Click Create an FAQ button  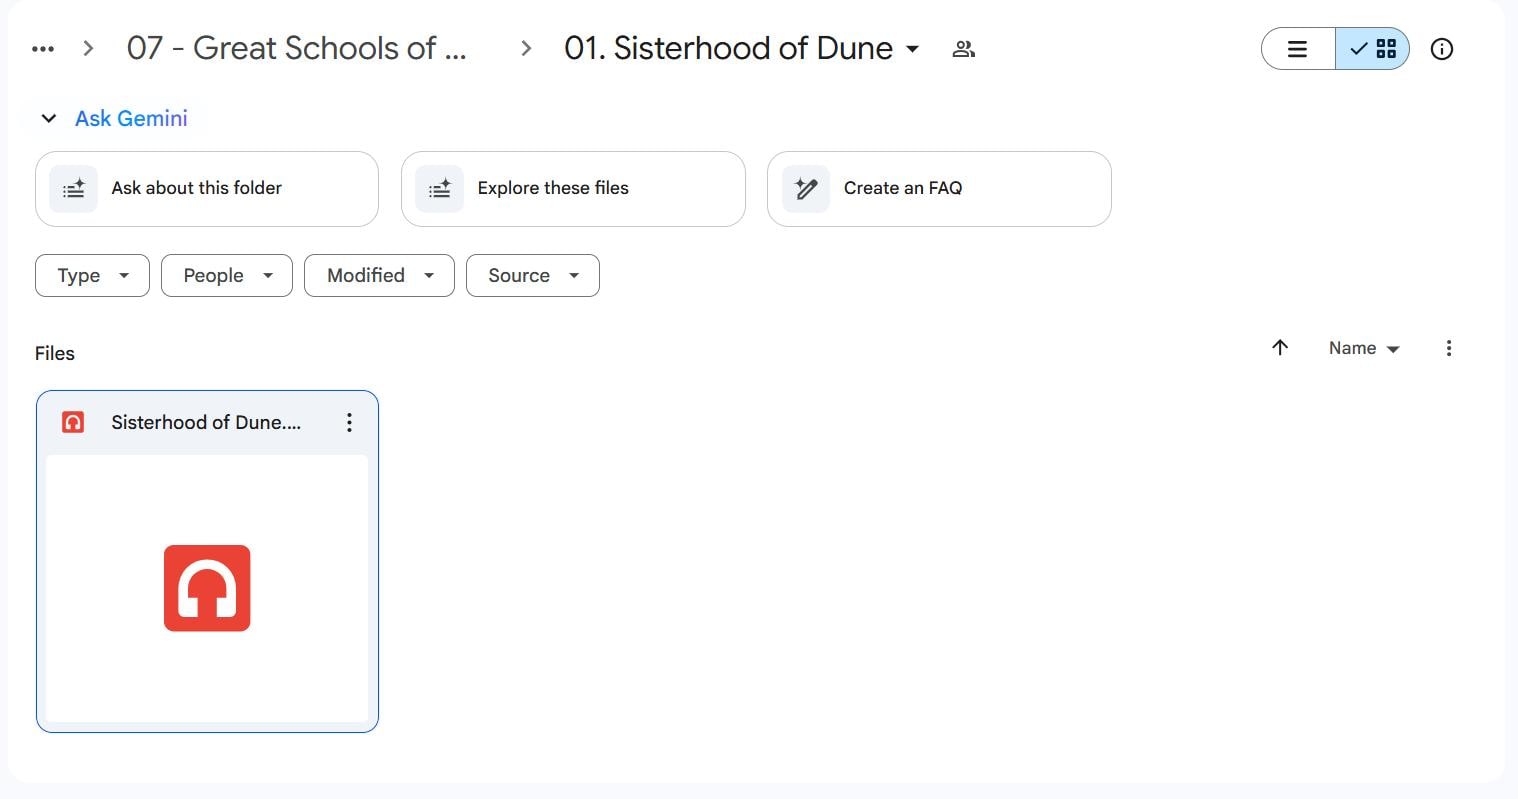click(939, 188)
